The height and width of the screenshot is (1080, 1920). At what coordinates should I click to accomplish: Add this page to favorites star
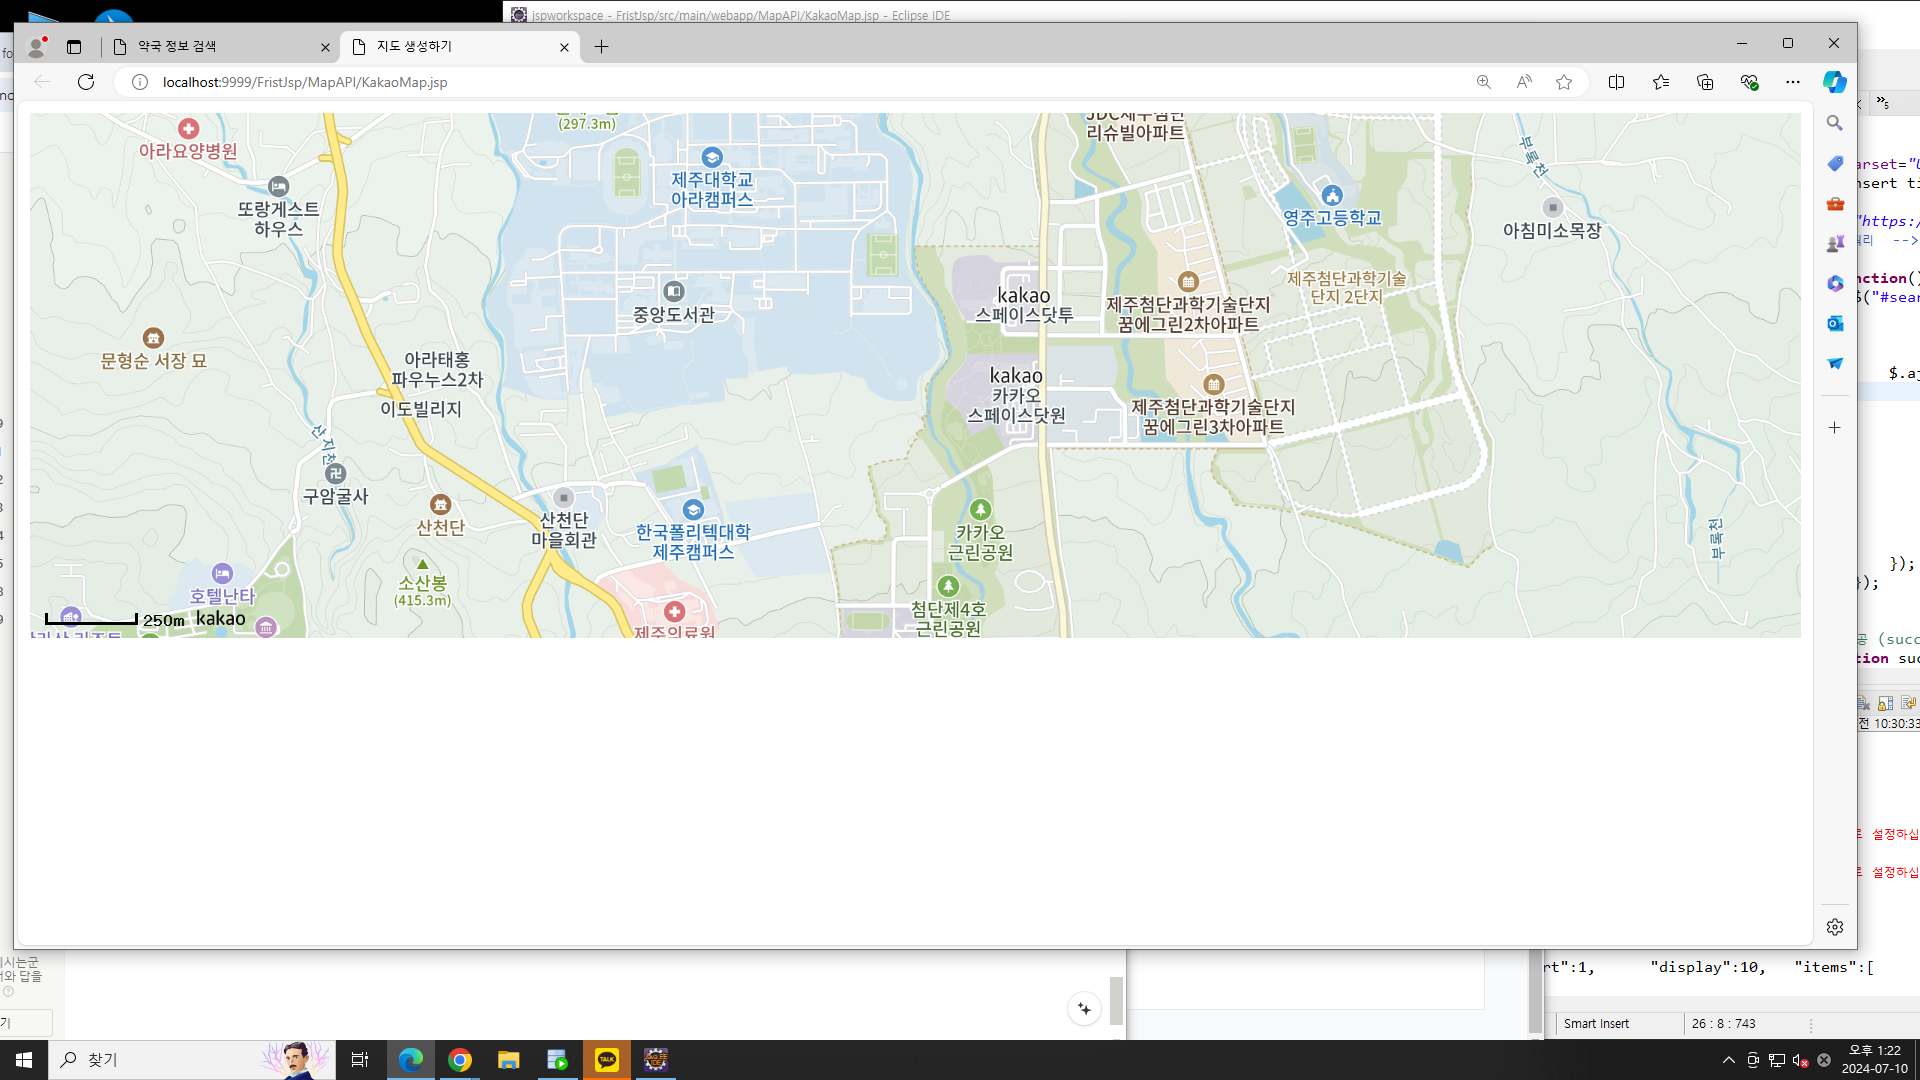coord(1564,82)
